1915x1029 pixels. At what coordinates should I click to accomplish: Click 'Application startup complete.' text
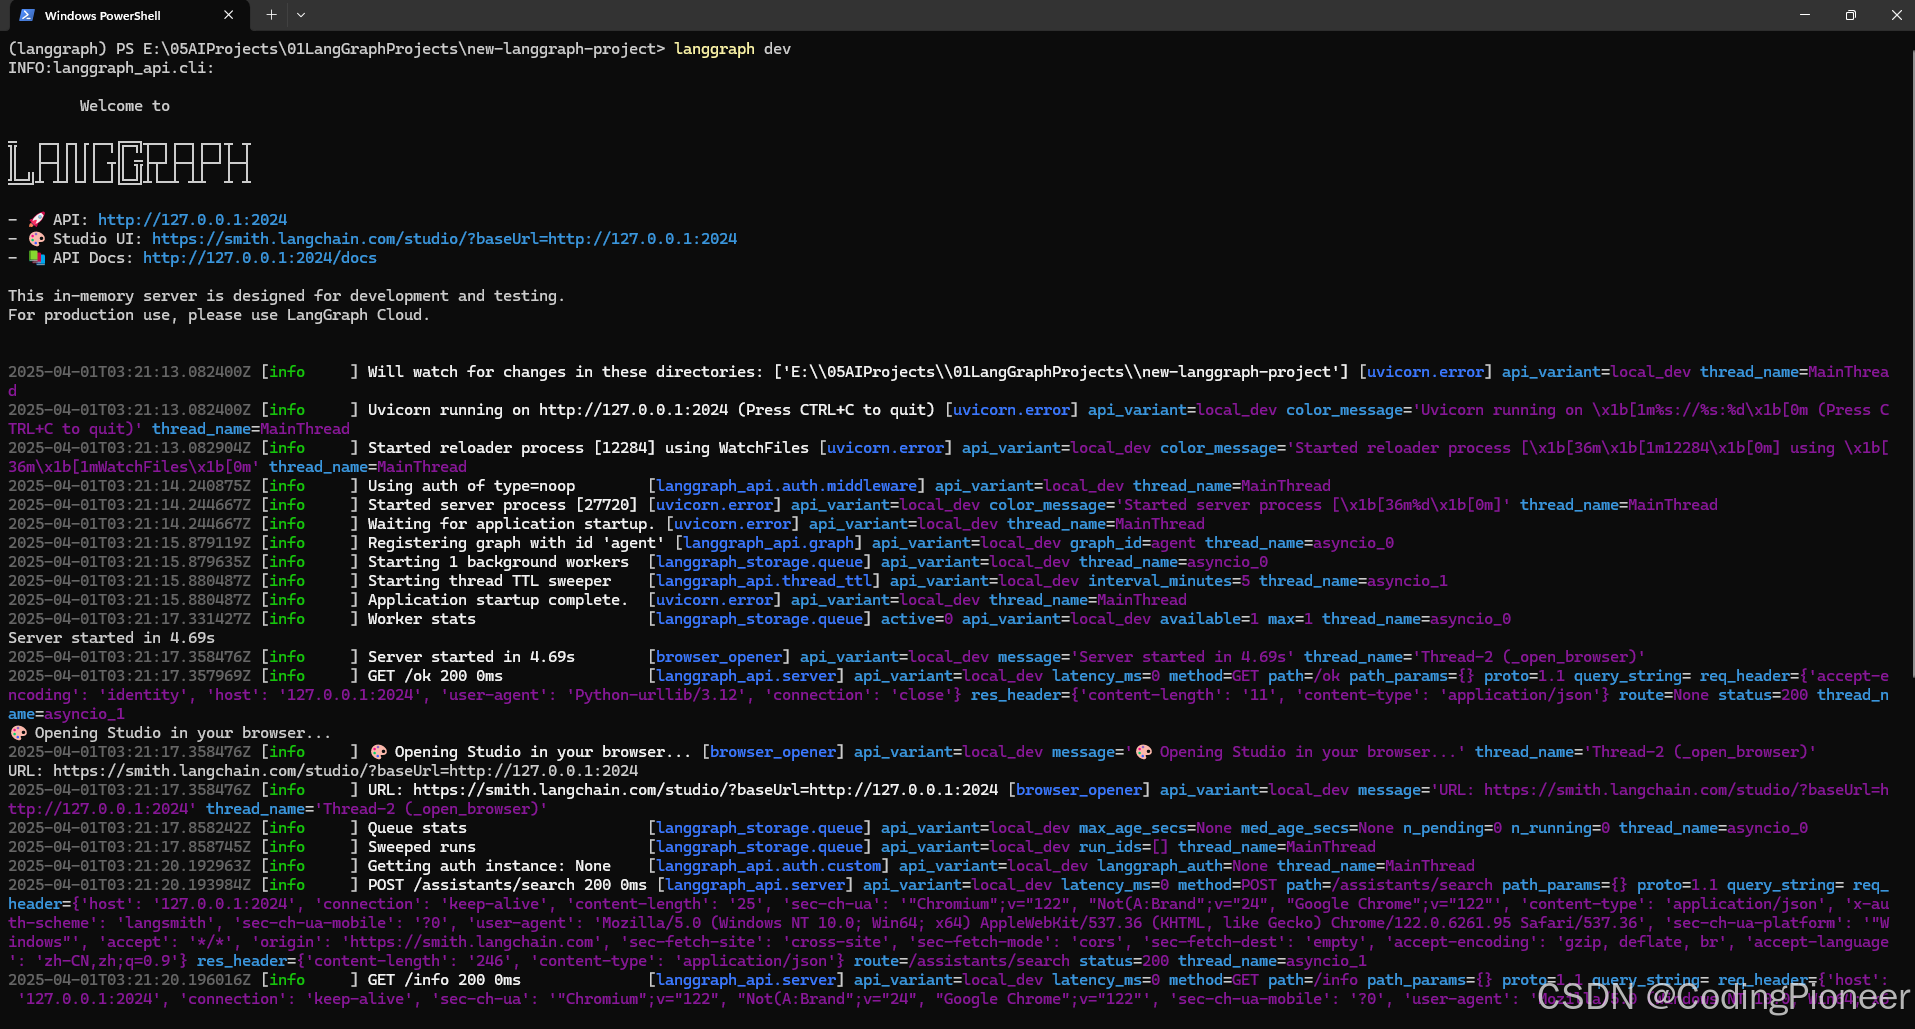coord(498,600)
